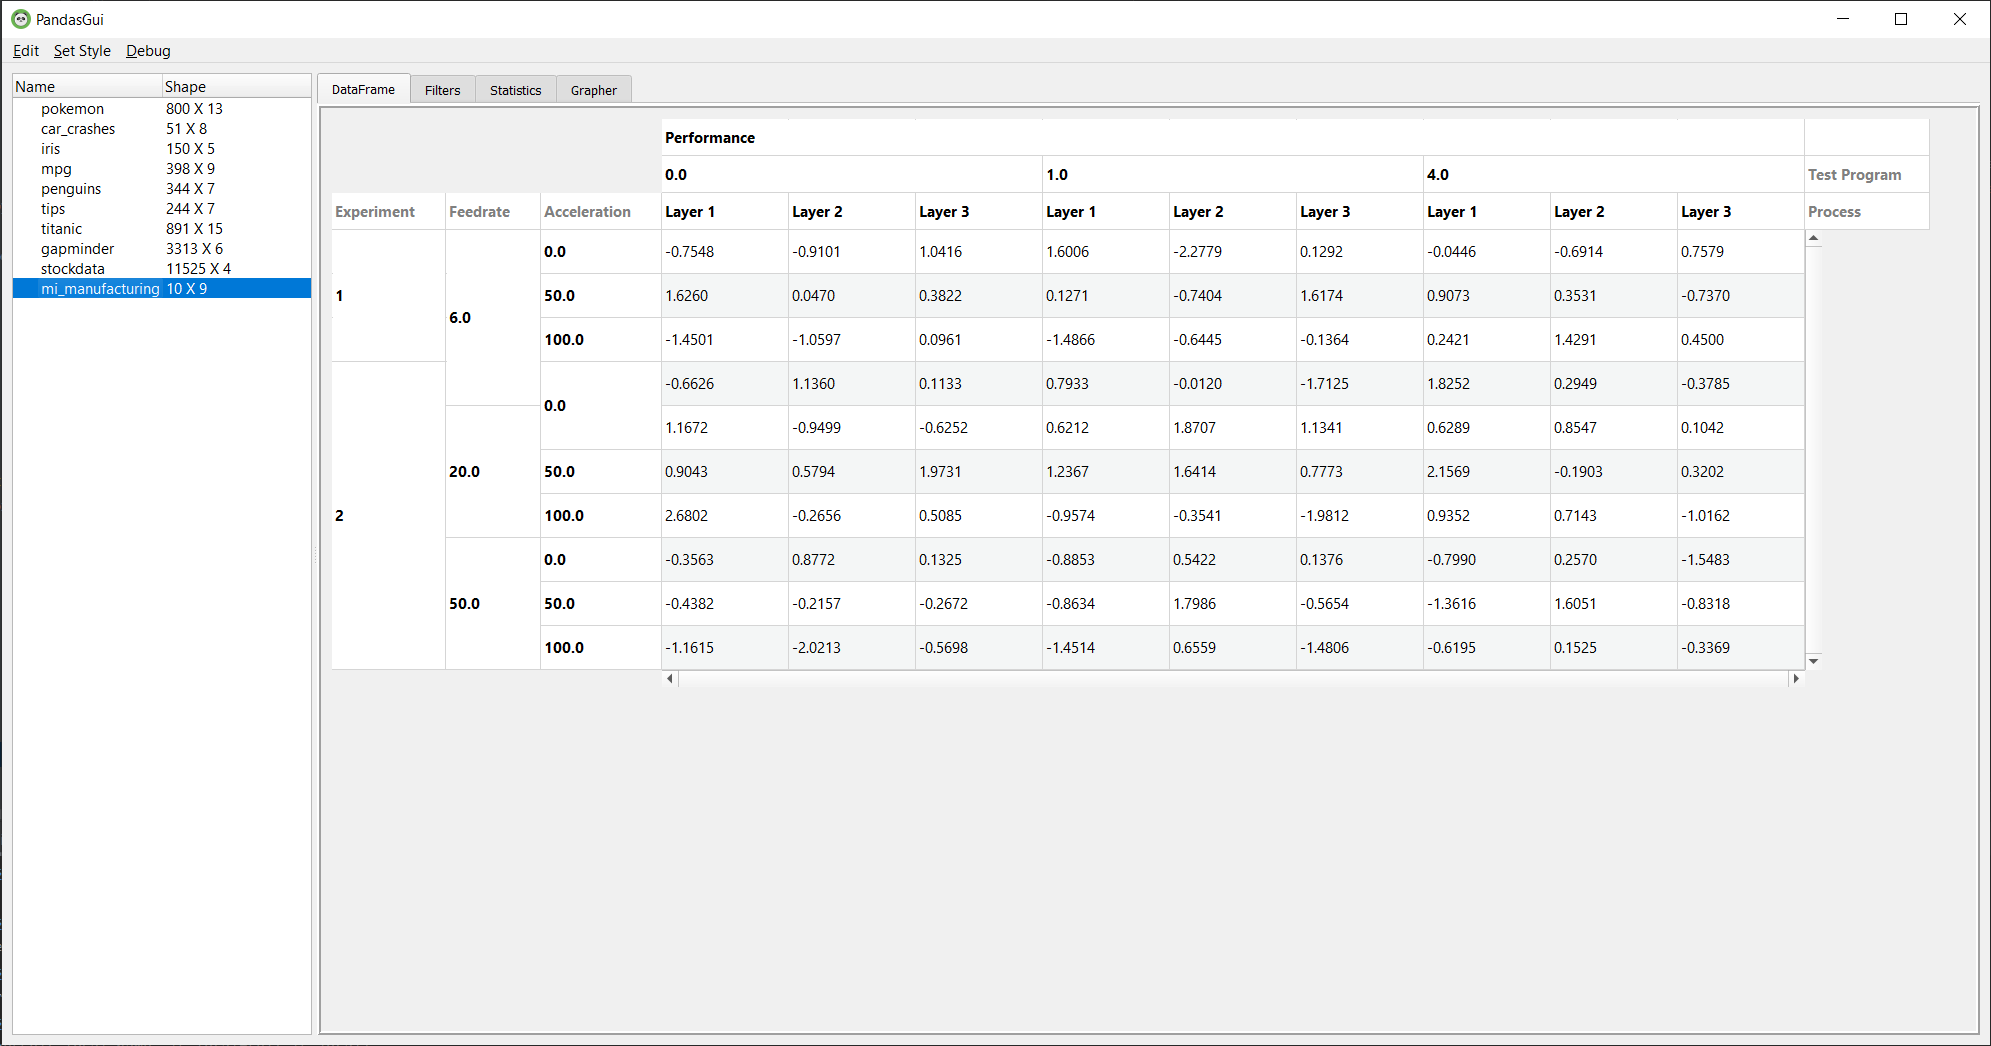Select Experiment 2 index row
1991x1046 pixels.
(388, 516)
